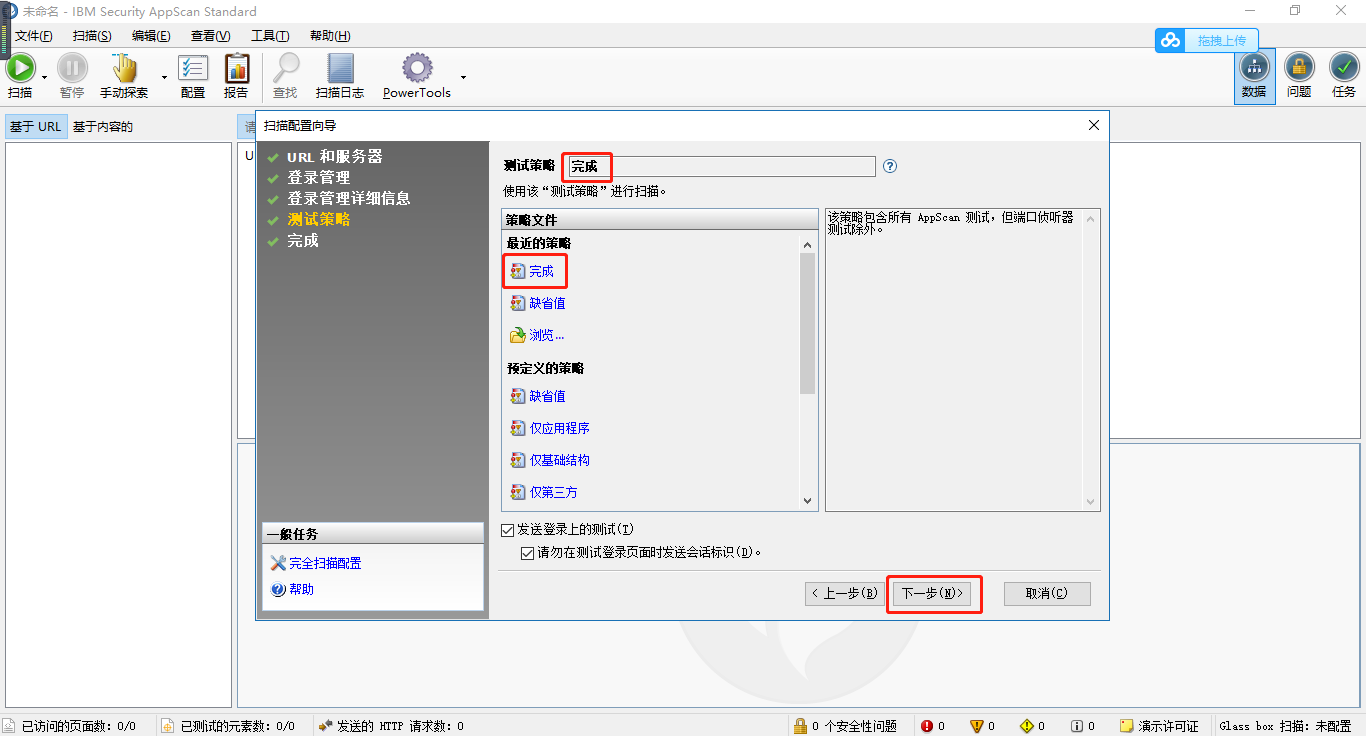The width and height of the screenshot is (1366, 736).
Task: Start the scan with the green Scan button
Action: 20,68
